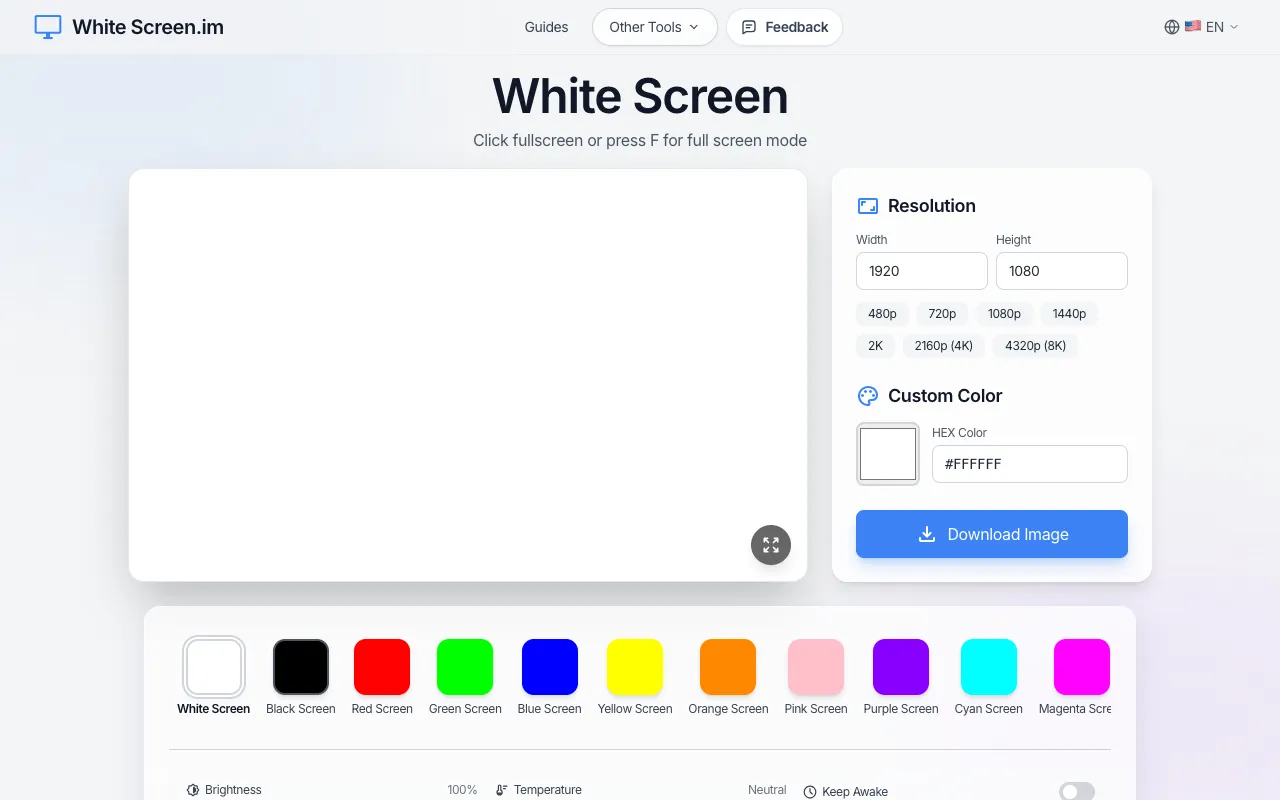Open the custom color picker swatch
Image resolution: width=1280 pixels, height=800 pixels.
pyautogui.click(x=888, y=454)
